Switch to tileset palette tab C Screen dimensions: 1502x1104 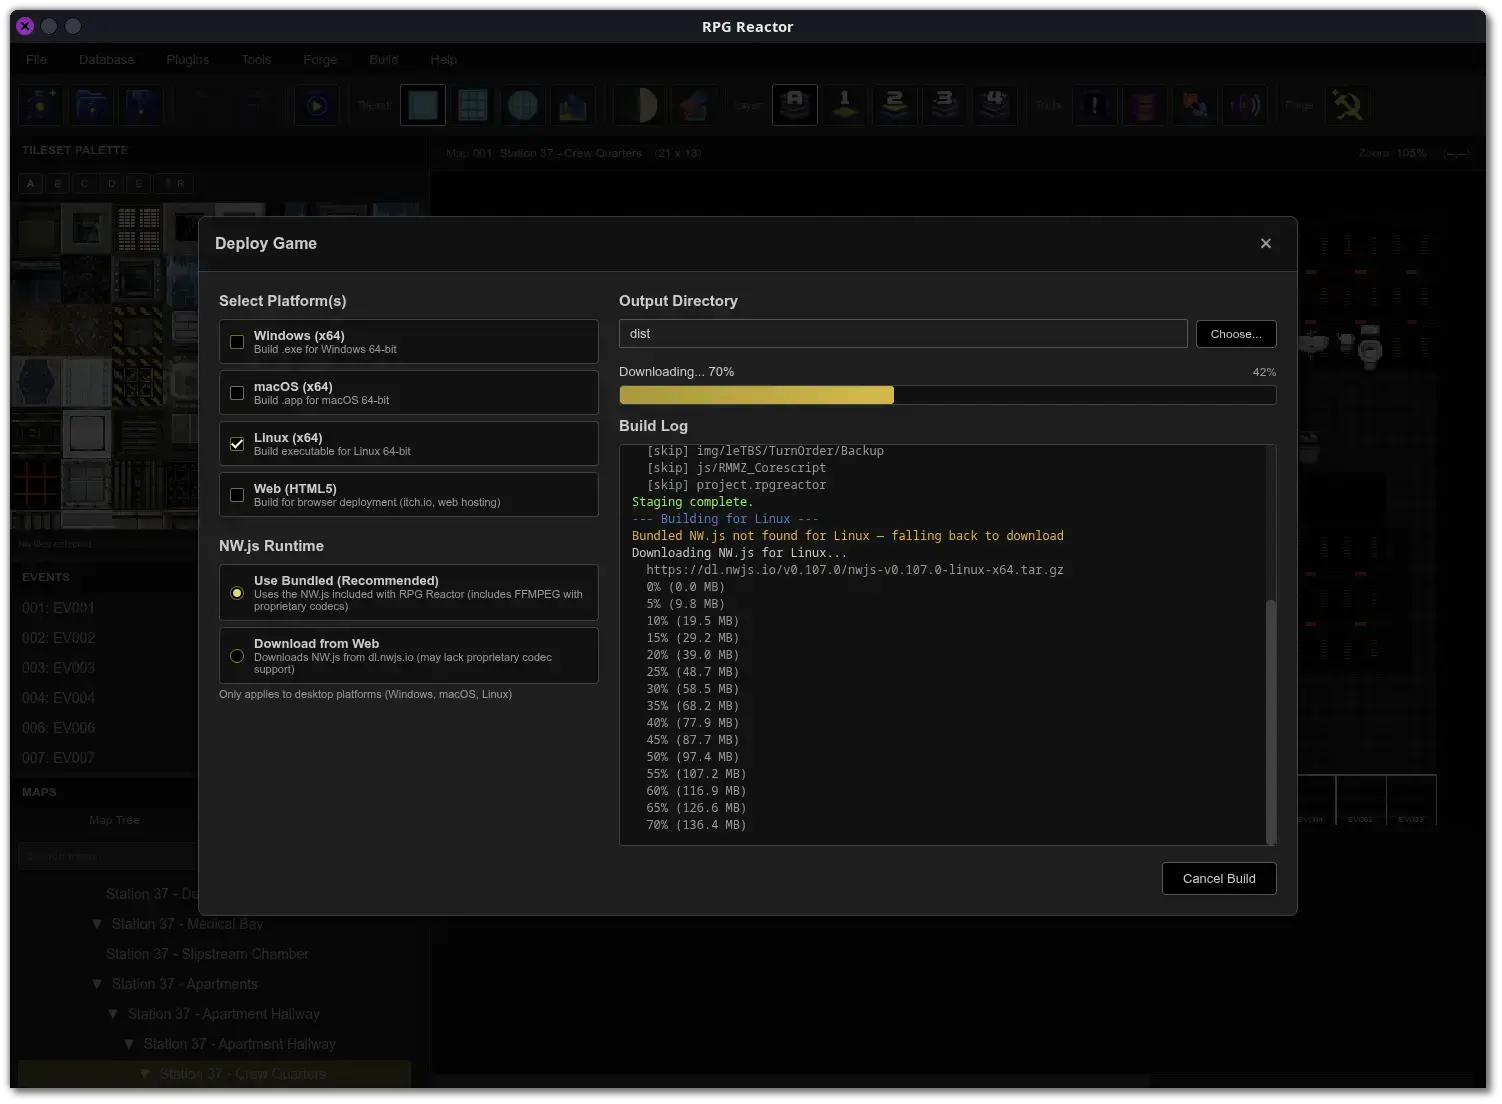click(85, 184)
